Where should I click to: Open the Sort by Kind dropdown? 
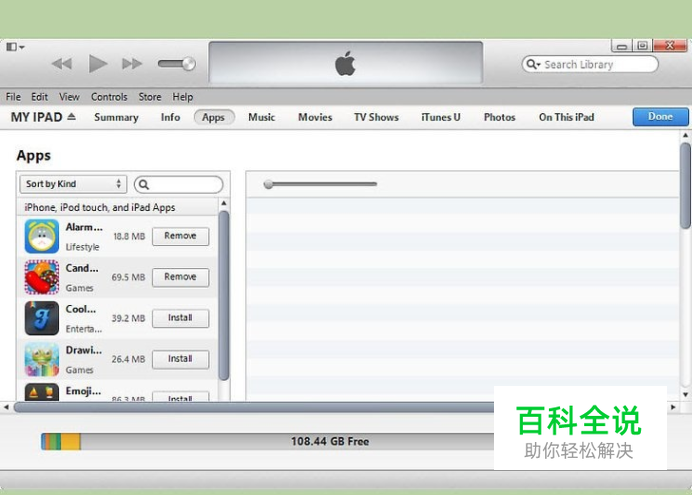(x=73, y=184)
